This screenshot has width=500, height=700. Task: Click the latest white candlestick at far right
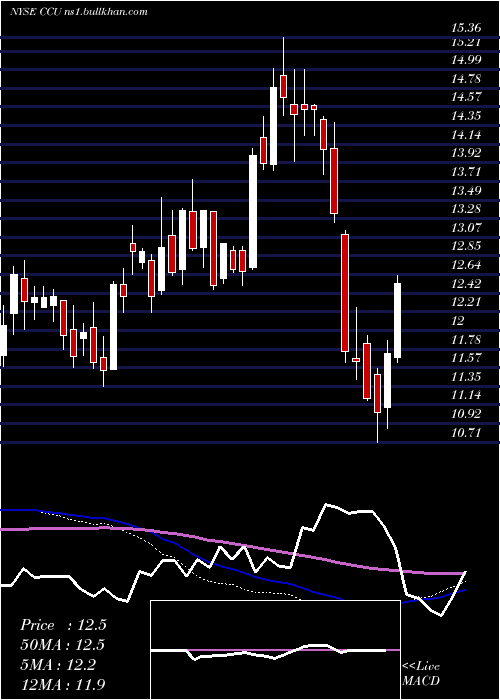point(397,320)
